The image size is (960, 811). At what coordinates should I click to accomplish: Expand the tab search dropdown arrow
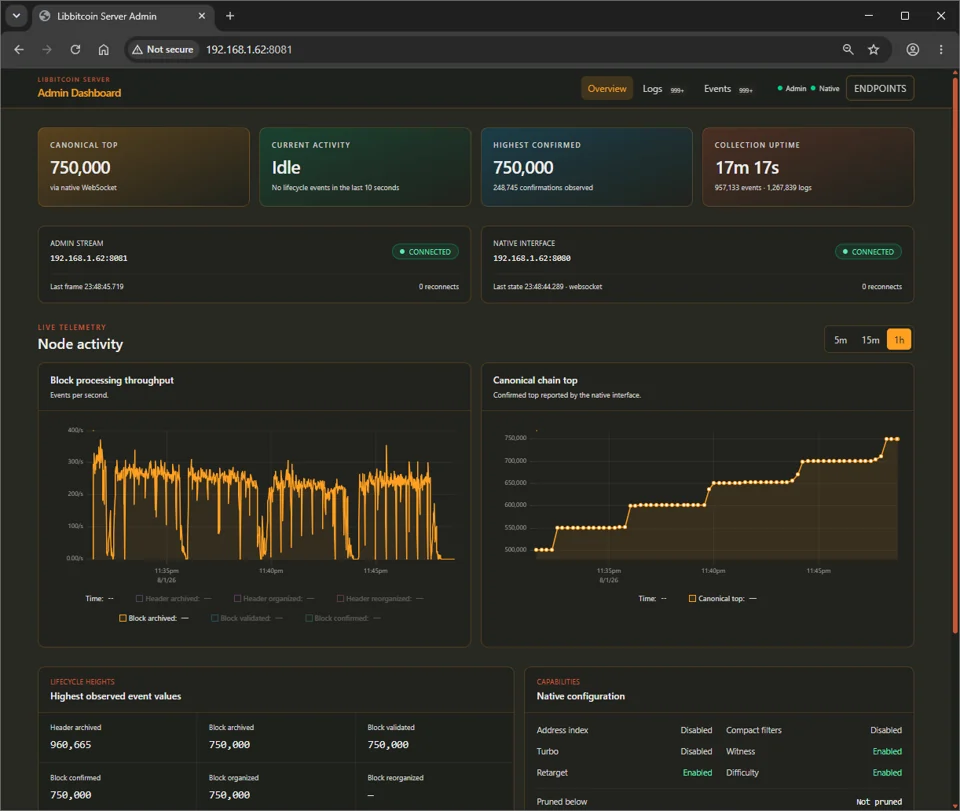click(x=17, y=16)
